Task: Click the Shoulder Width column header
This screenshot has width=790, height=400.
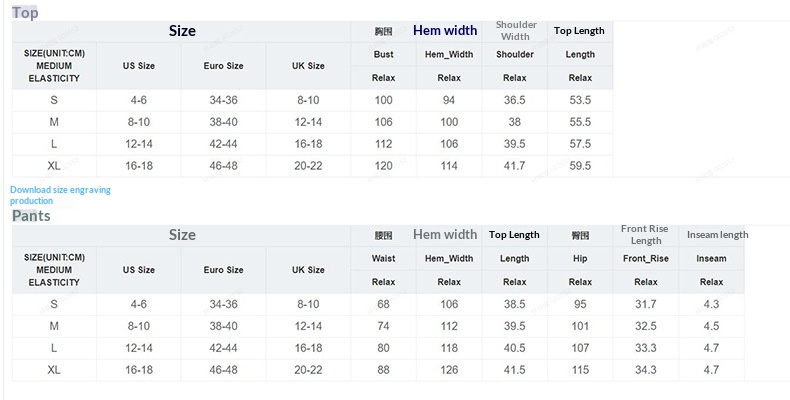Action: pos(515,31)
